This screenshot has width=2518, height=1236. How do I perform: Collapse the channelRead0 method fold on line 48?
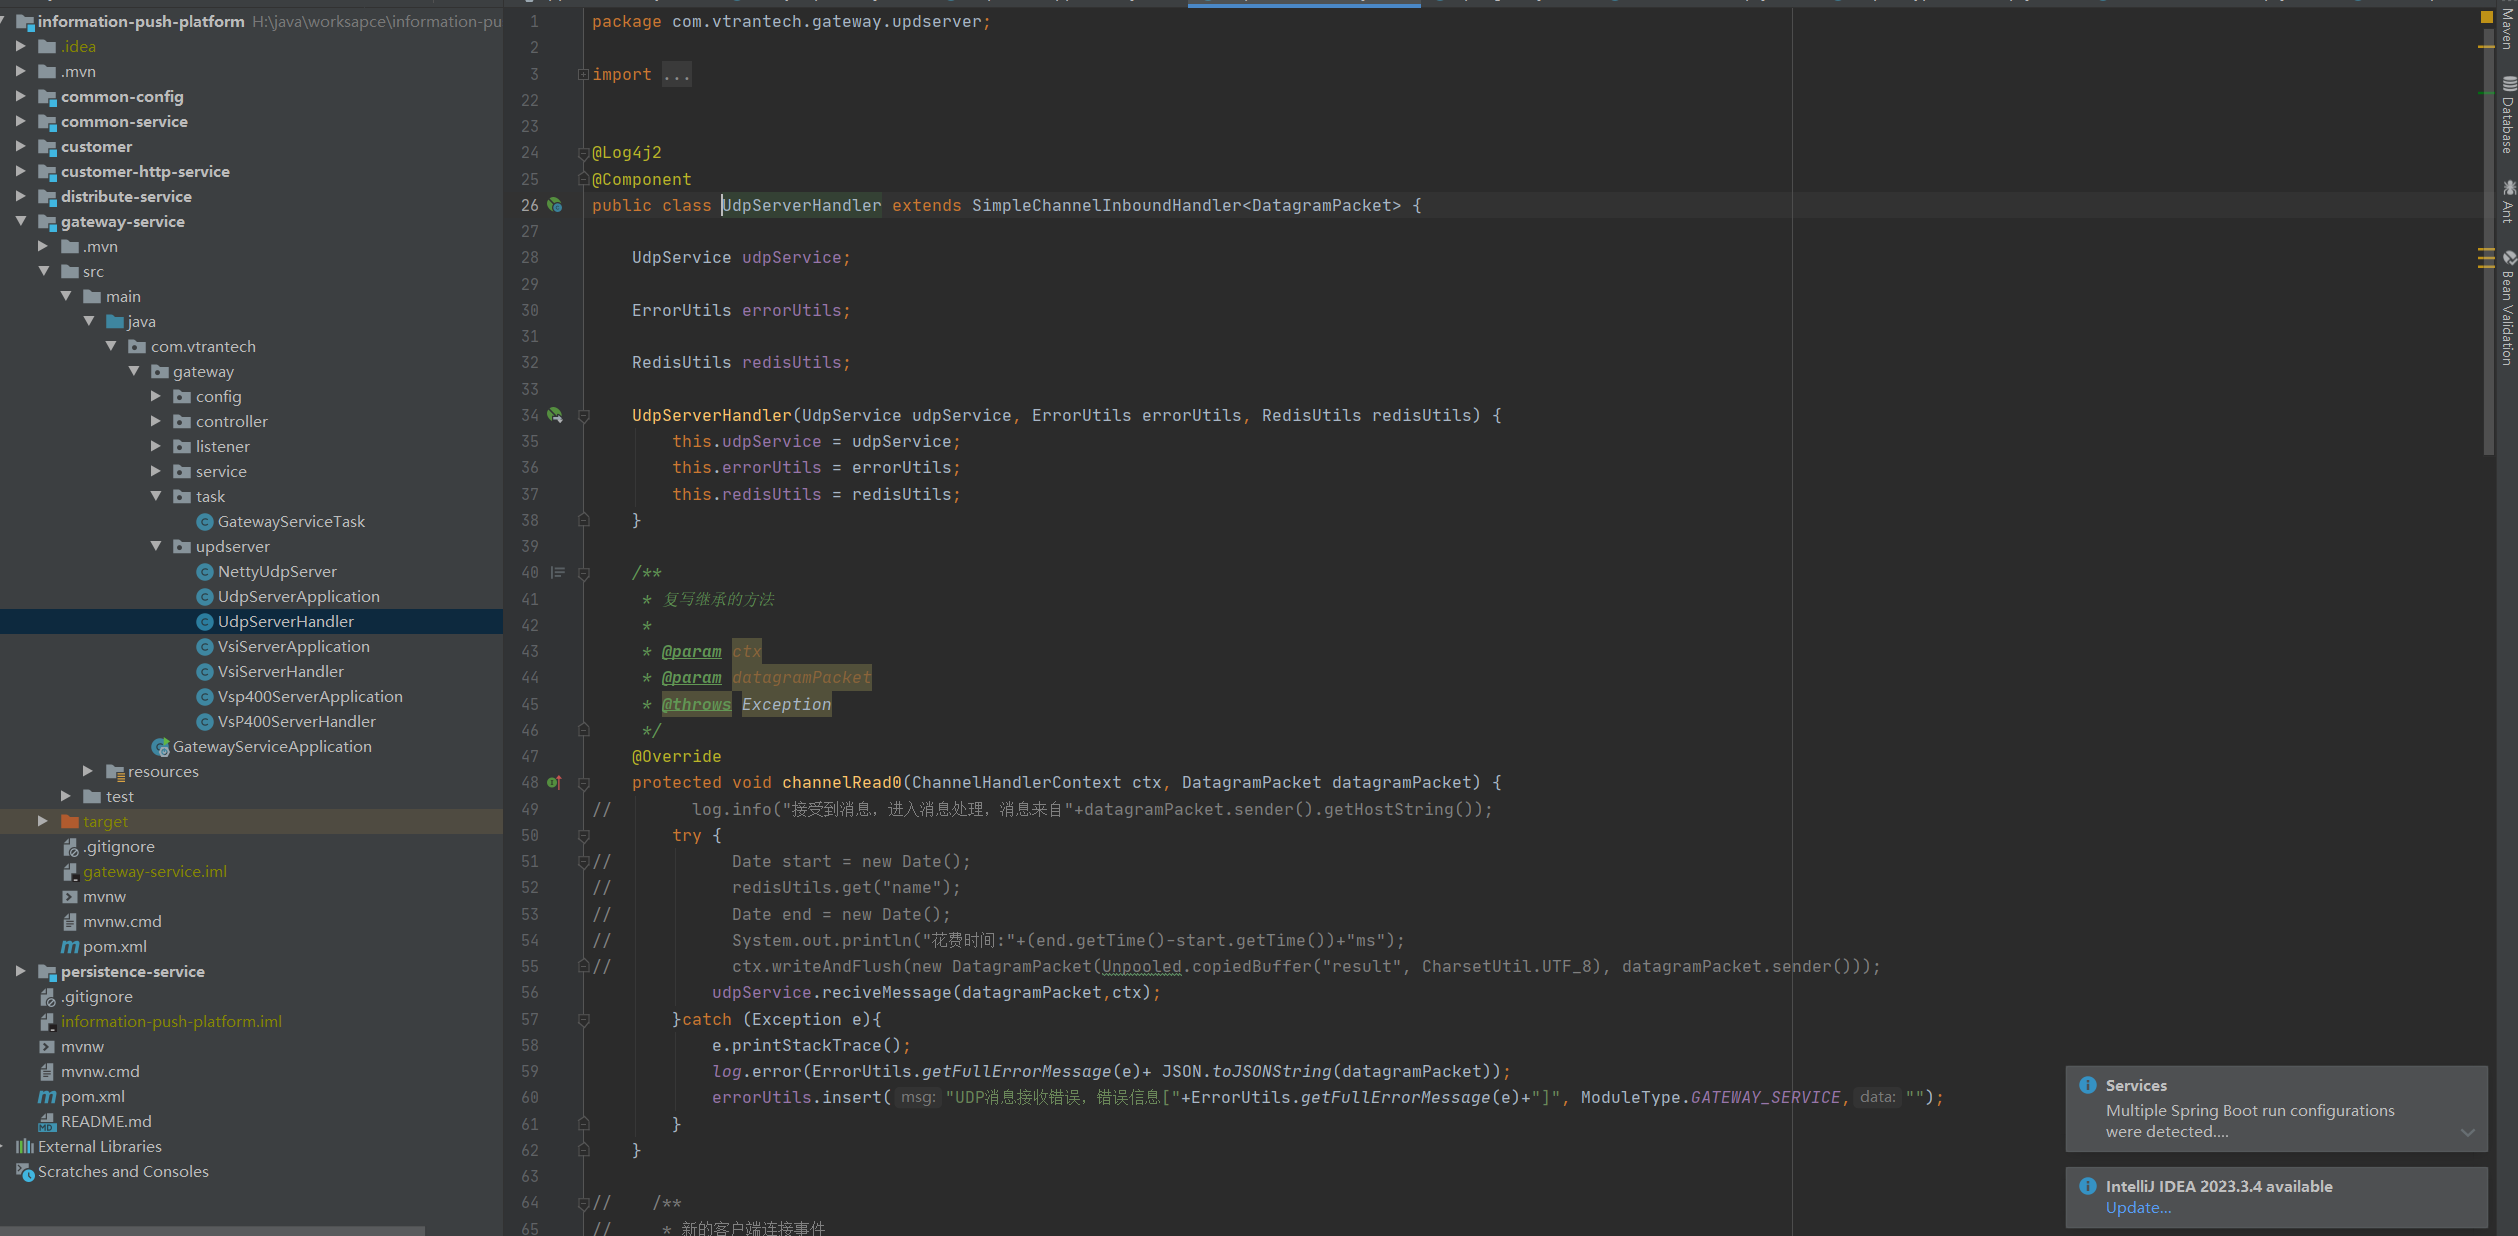(x=584, y=783)
